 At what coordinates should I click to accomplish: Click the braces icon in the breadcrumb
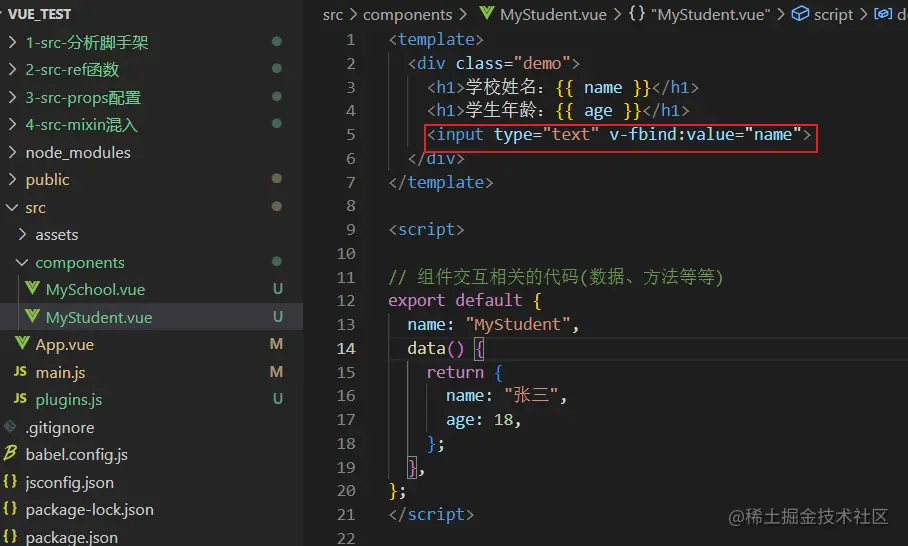[x=637, y=13]
